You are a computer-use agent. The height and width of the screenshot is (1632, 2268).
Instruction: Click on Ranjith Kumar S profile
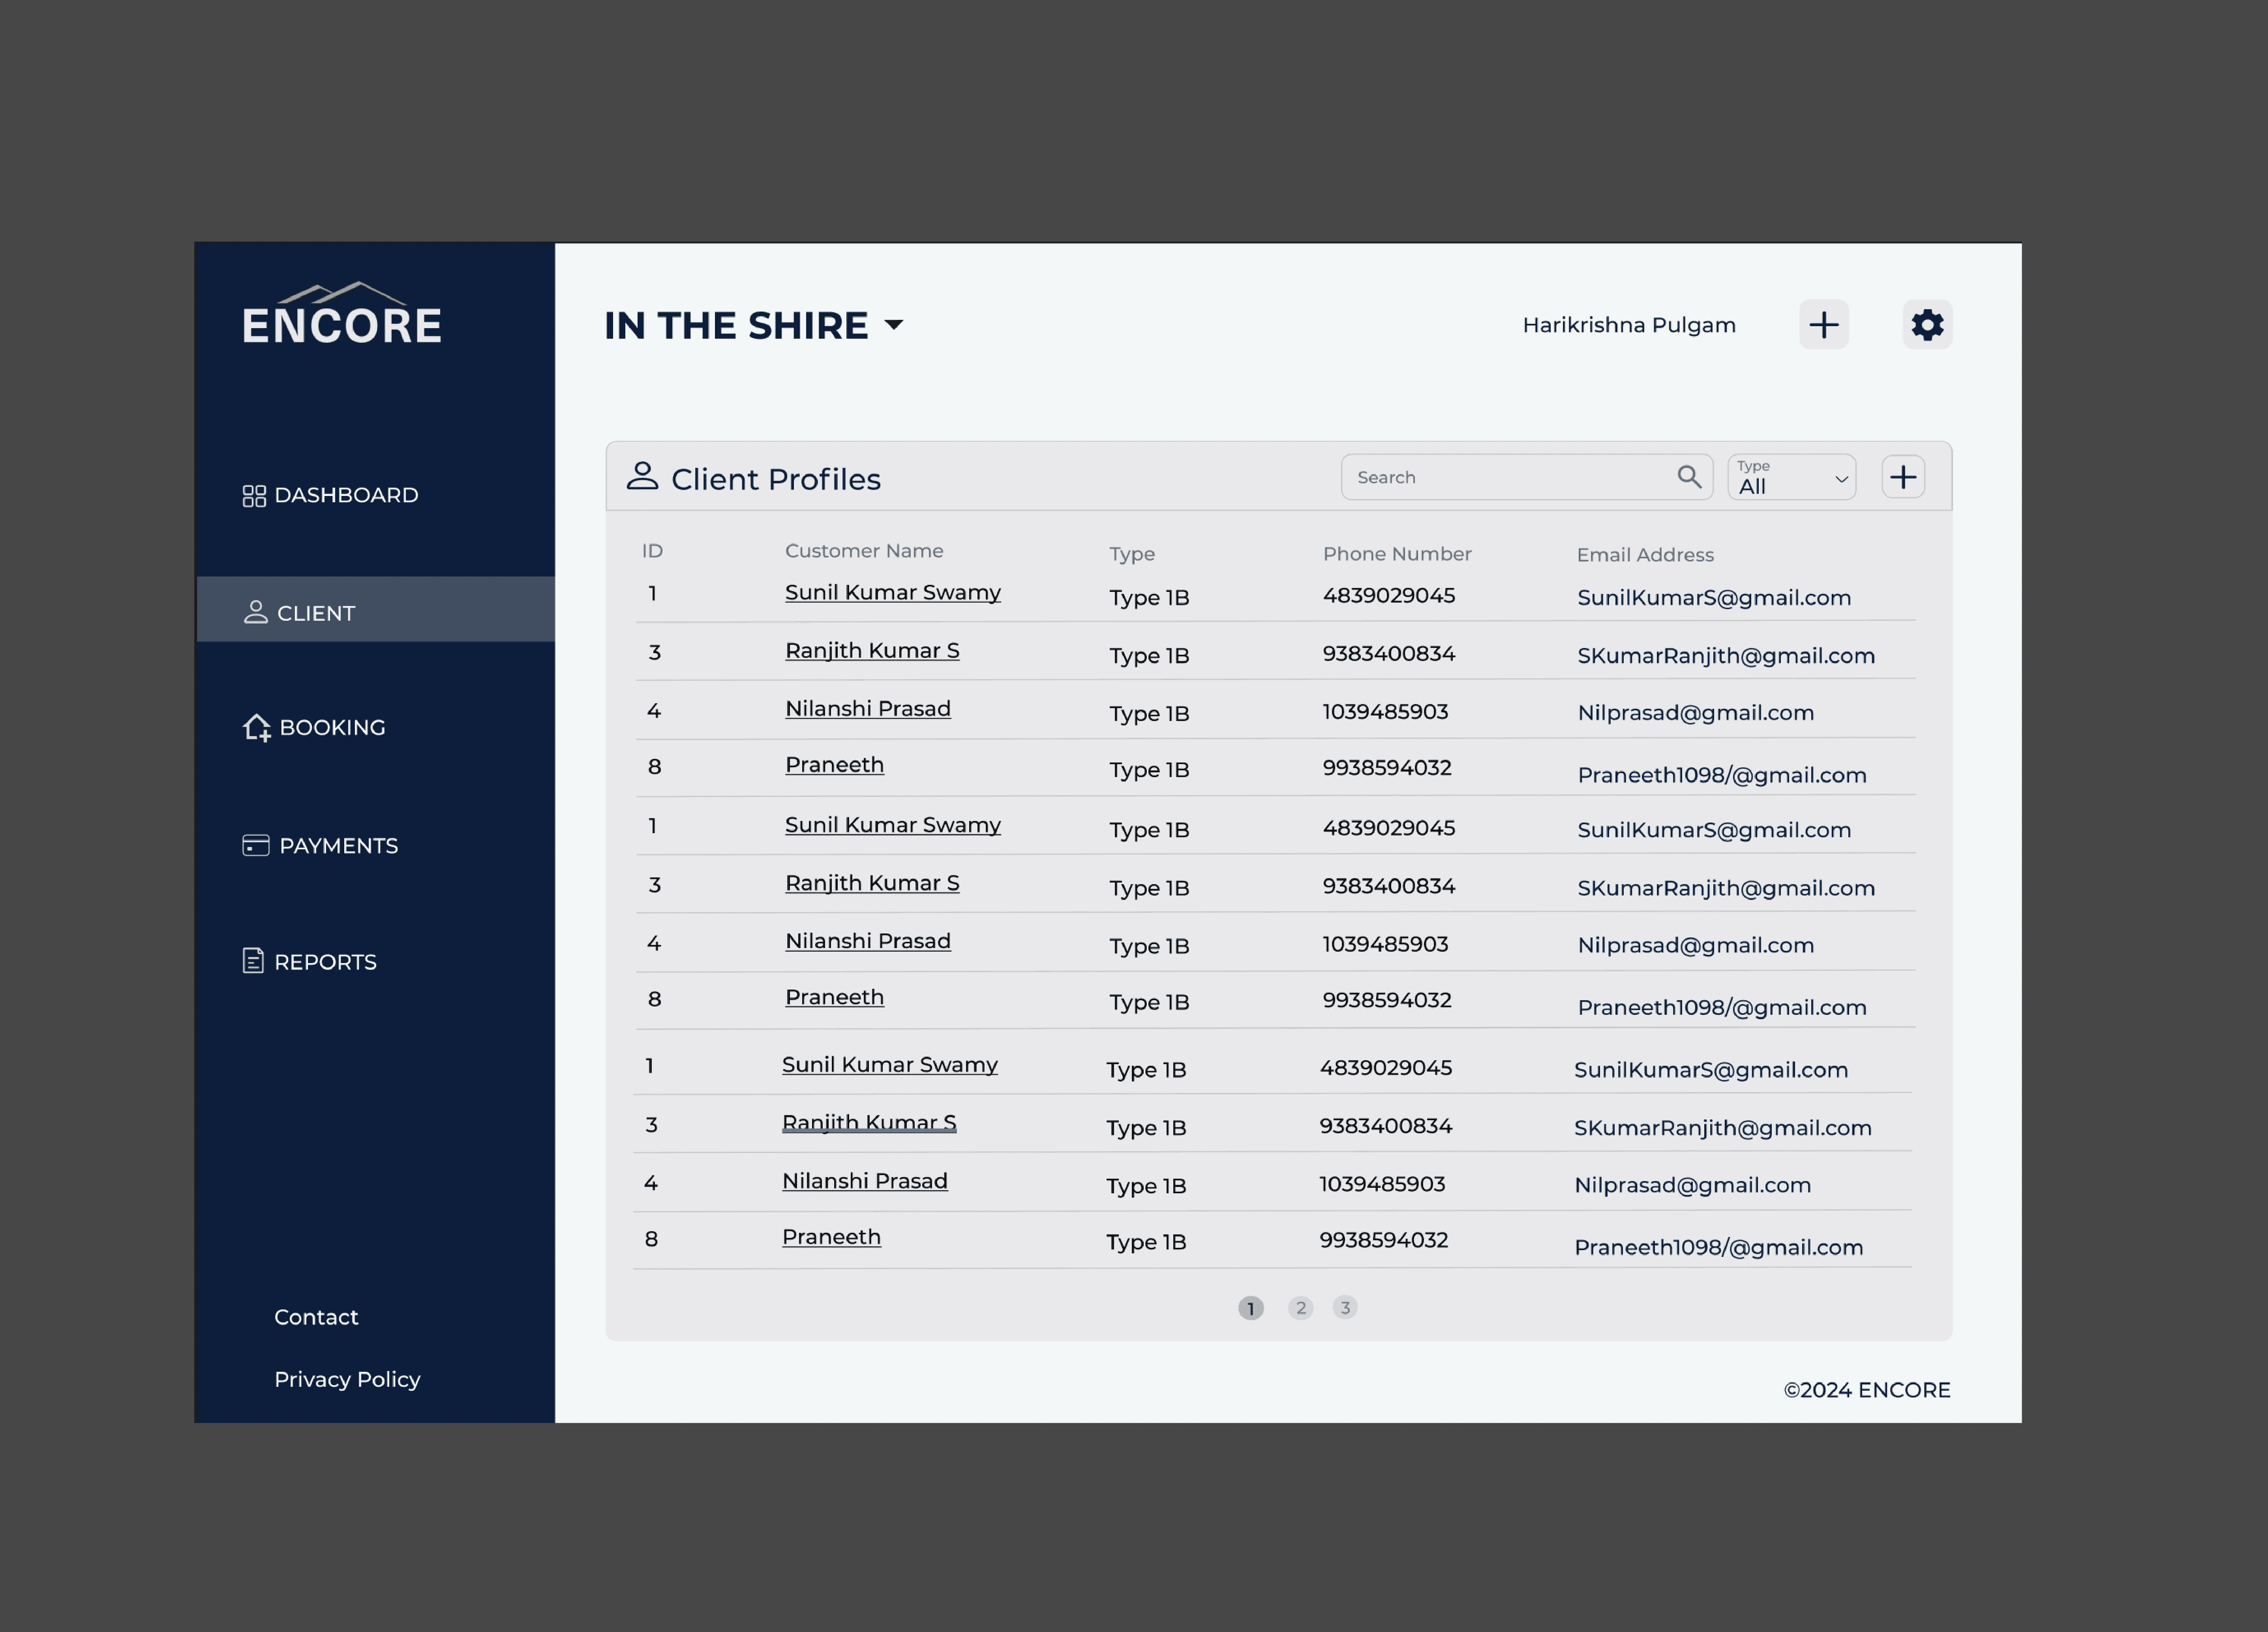point(873,650)
